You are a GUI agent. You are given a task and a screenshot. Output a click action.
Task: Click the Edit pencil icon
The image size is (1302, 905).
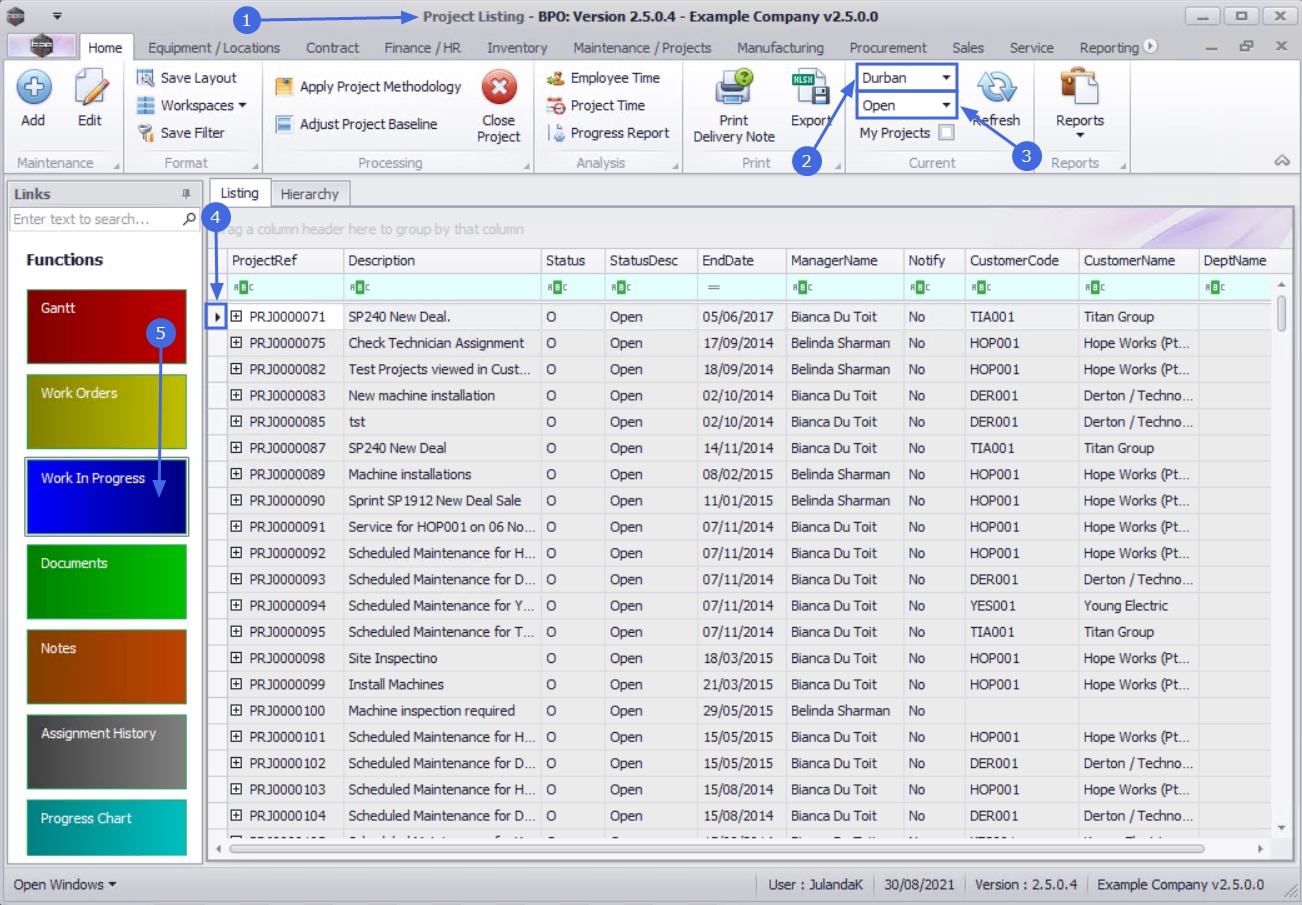pyautogui.click(x=90, y=89)
